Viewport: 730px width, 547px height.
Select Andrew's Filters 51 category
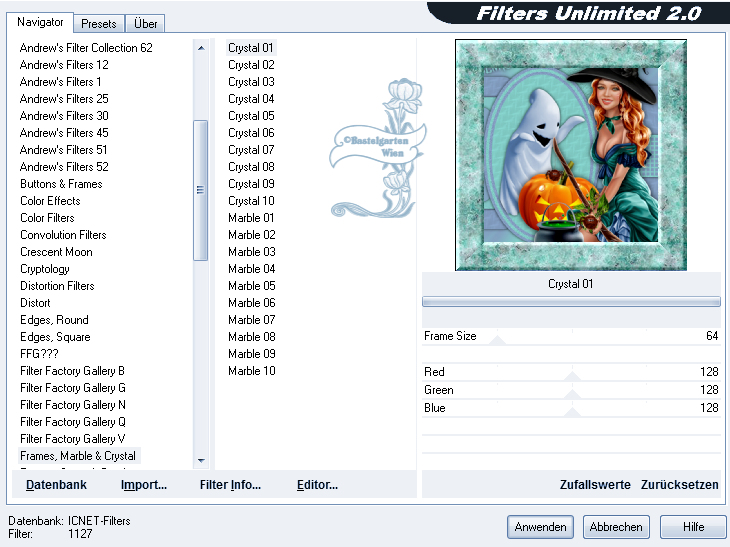point(63,150)
